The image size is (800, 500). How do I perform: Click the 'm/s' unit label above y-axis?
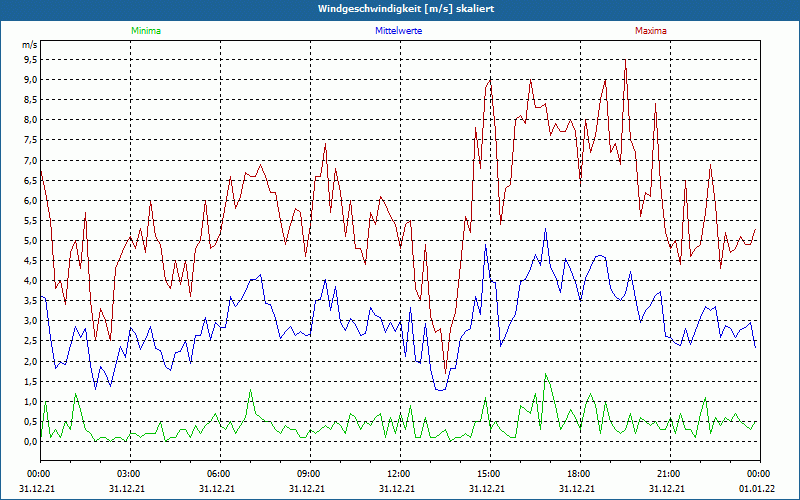30,45
